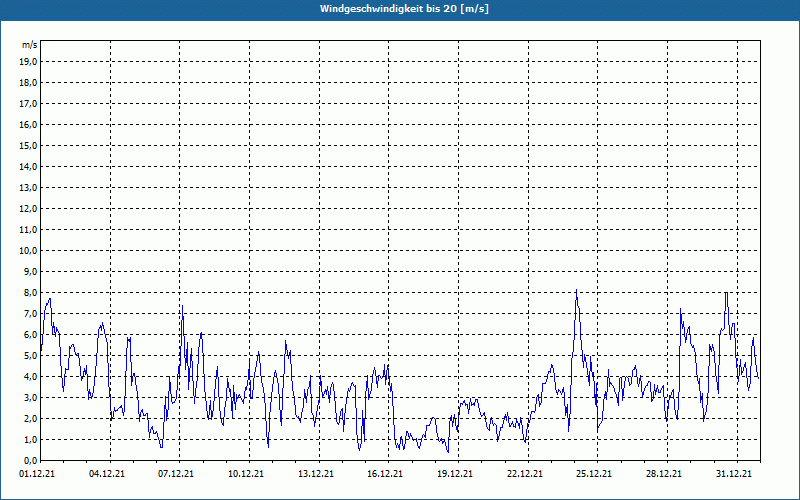Click the 5,0 y-axis label
800x500 pixels.
[30, 356]
